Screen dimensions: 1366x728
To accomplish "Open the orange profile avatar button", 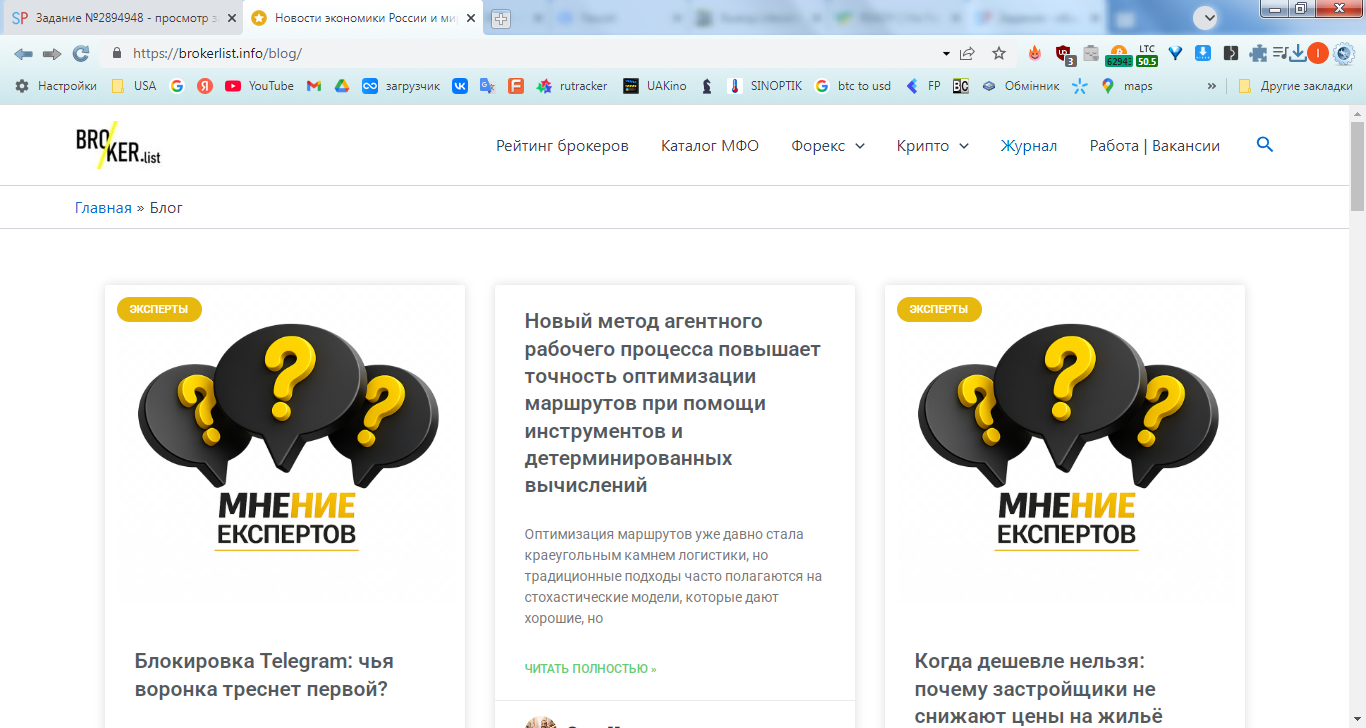I will point(1318,54).
